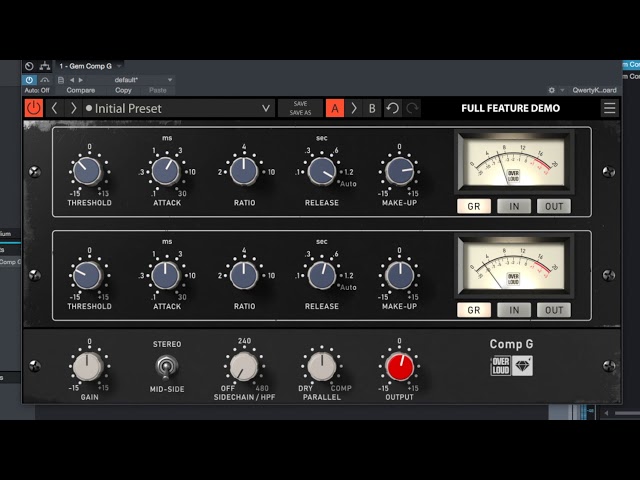
Task: Click the bottom channel VU meter
Action: coord(514,266)
